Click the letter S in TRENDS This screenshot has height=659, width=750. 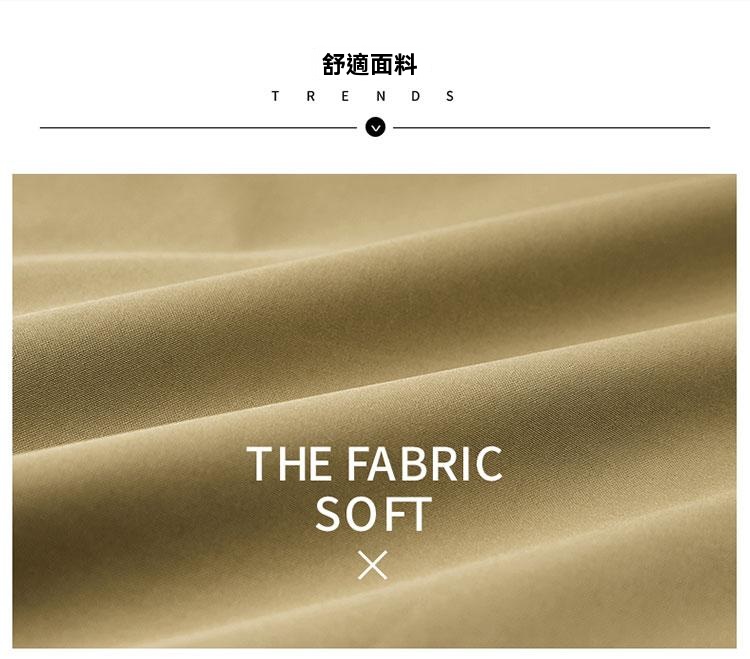point(450,96)
